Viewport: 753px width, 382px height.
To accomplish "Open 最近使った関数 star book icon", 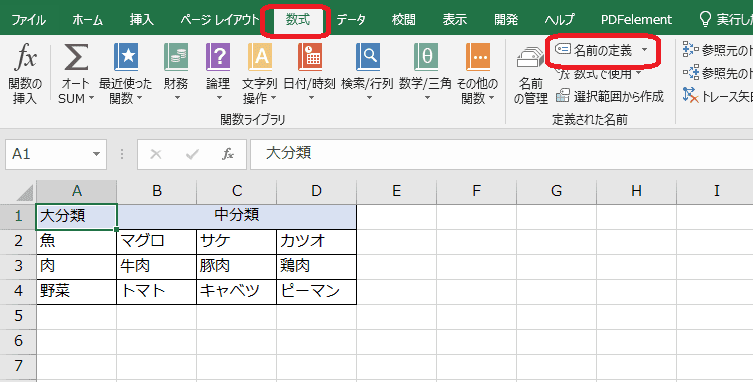I will [x=126, y=57].
